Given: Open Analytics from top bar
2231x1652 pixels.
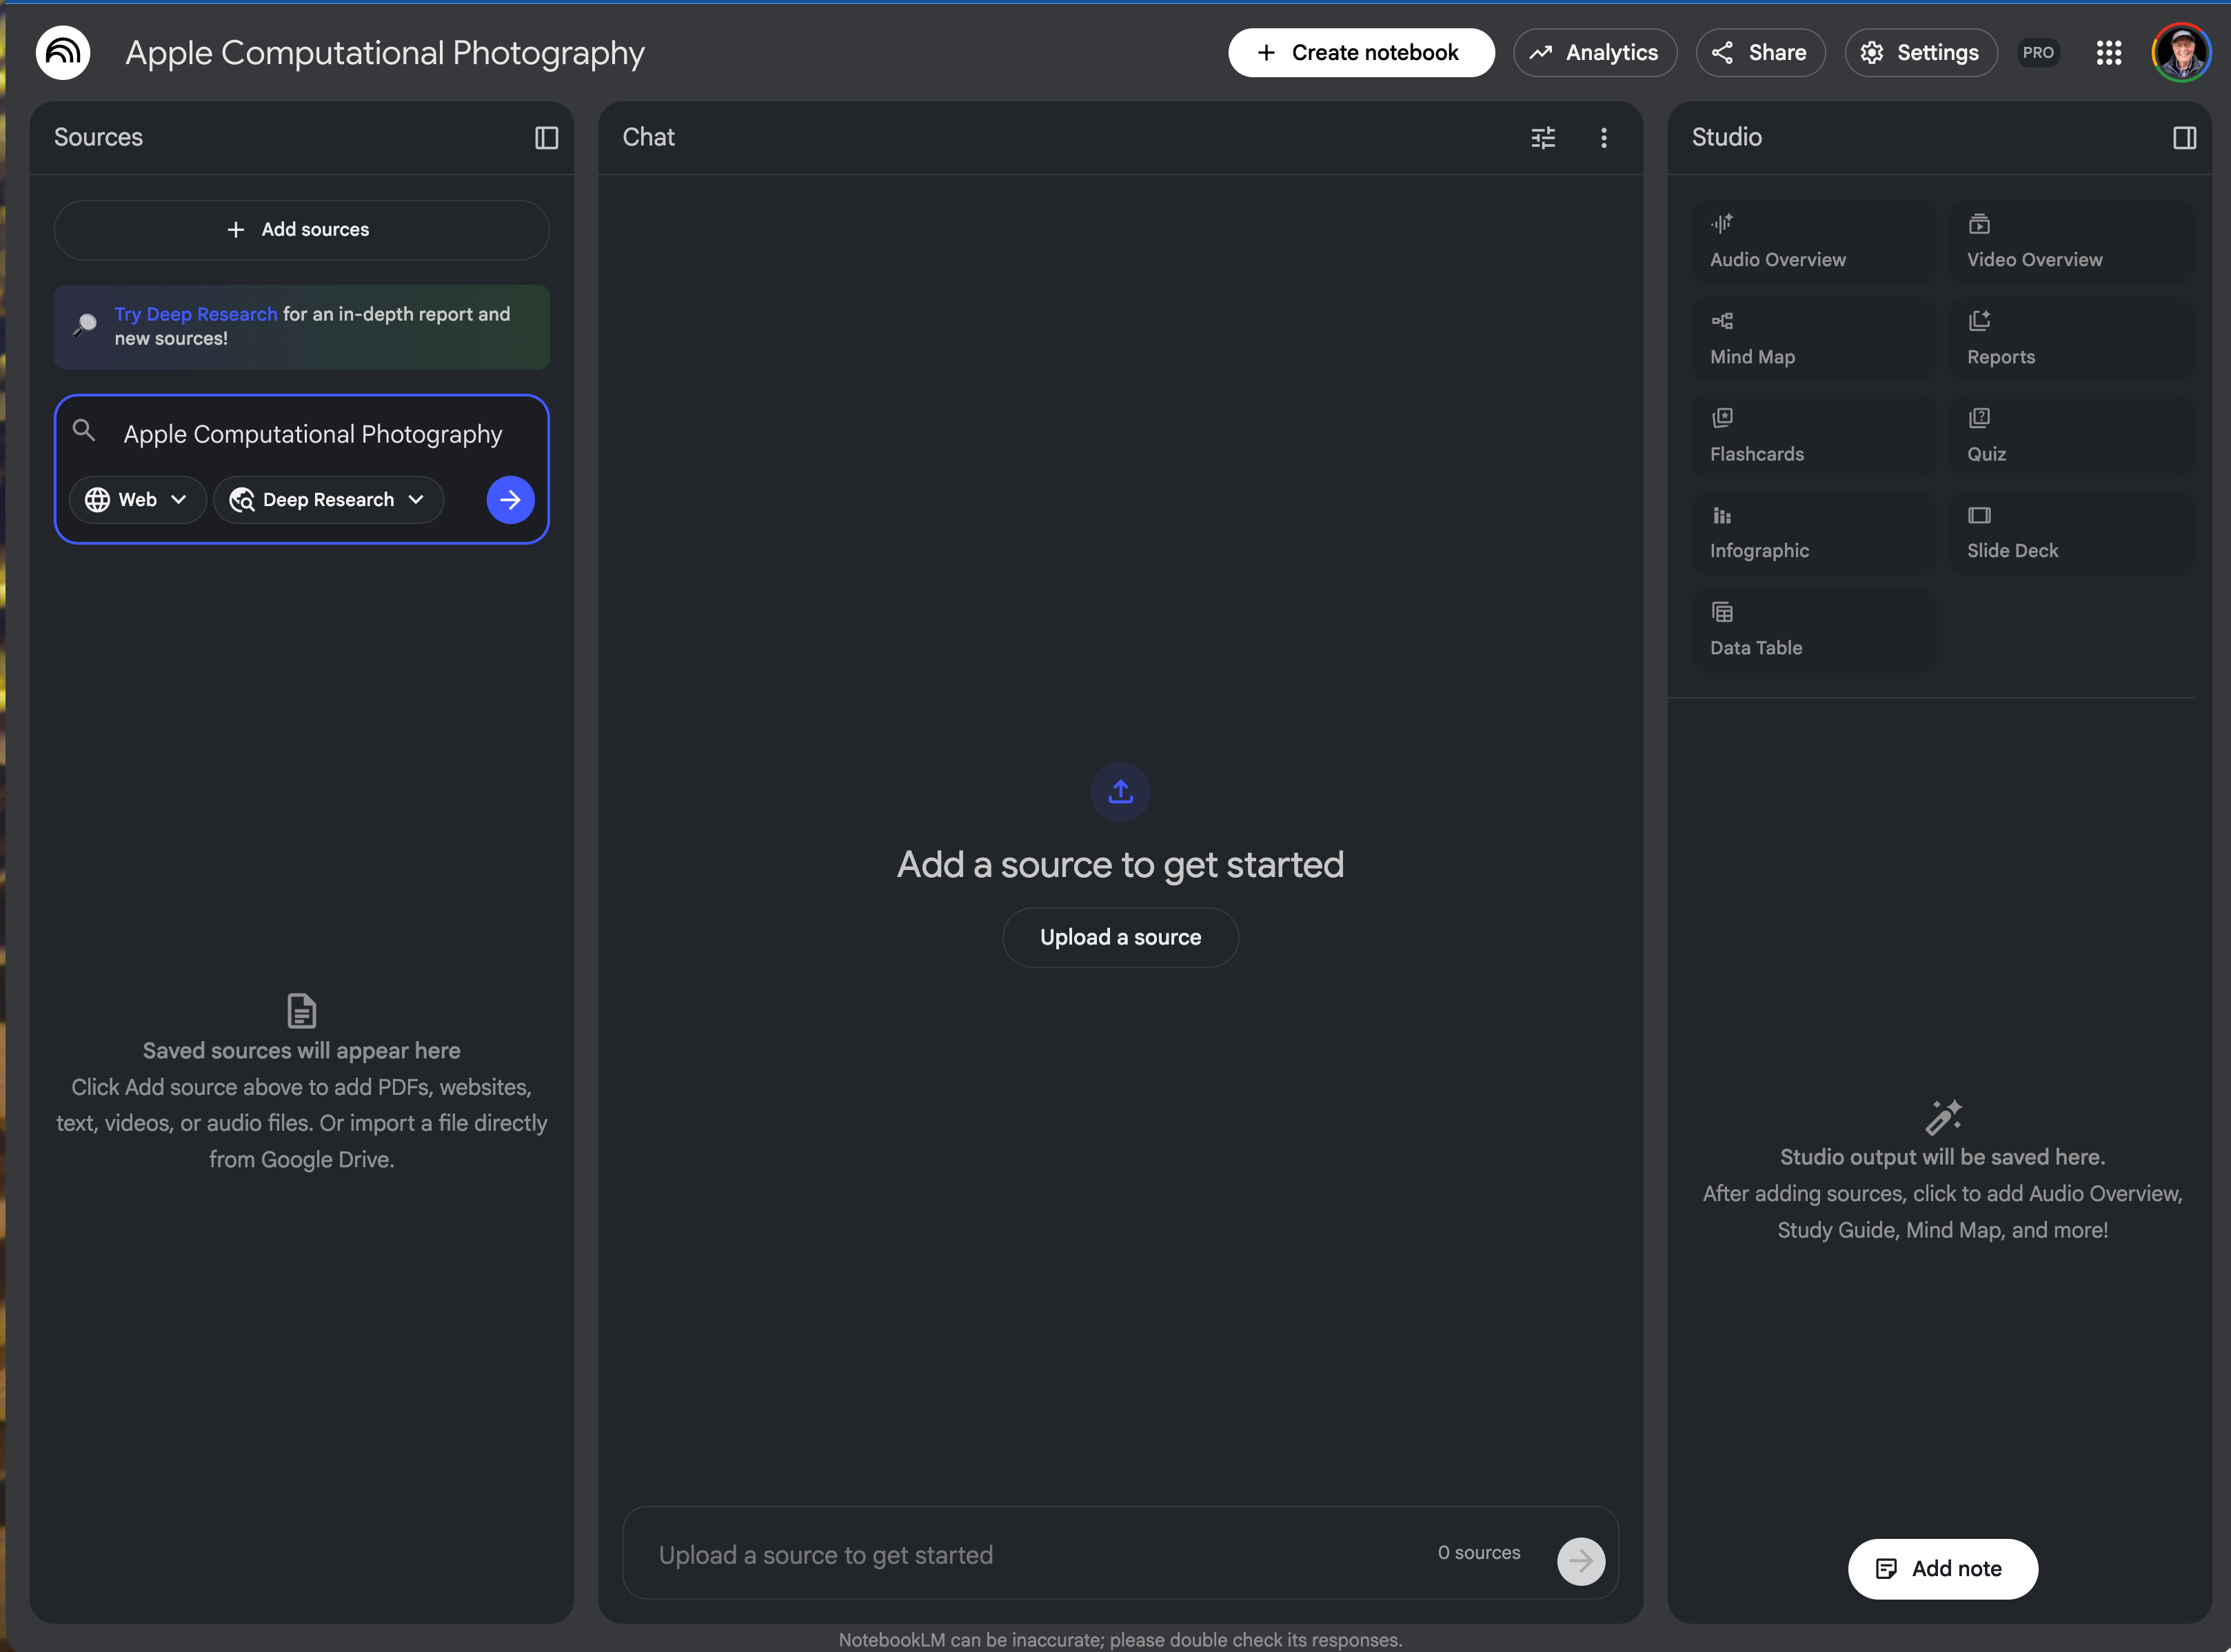Looking at the screenshot, I should [1594, 53].
